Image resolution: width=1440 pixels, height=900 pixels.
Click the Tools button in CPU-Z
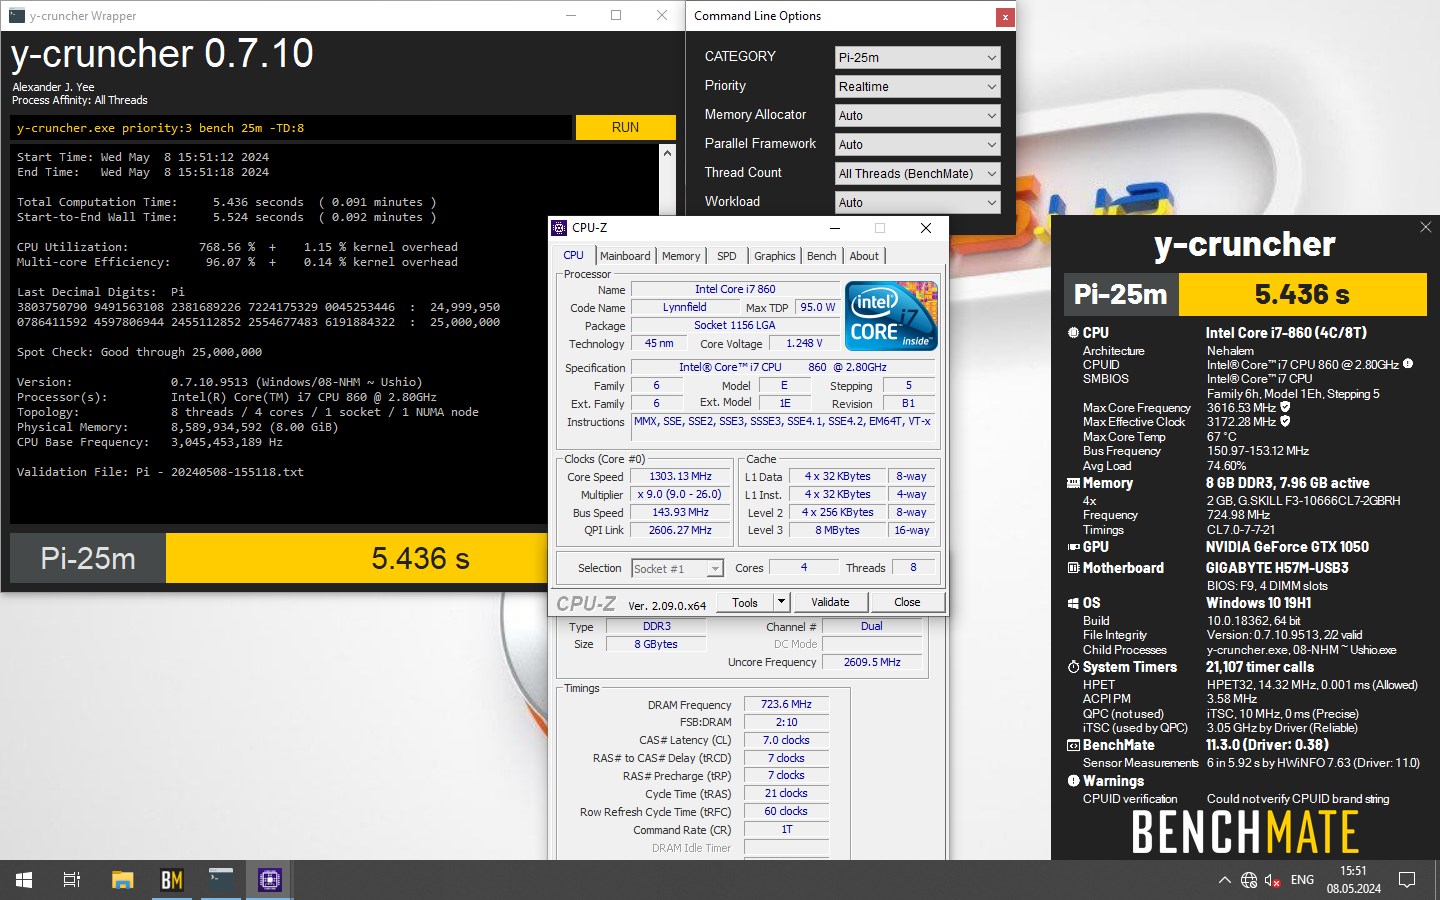(x=745, y=602)
